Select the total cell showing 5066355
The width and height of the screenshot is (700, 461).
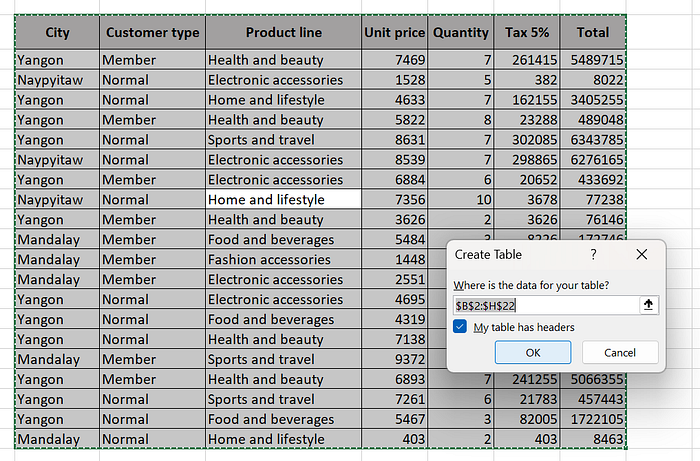pos(592,379)
